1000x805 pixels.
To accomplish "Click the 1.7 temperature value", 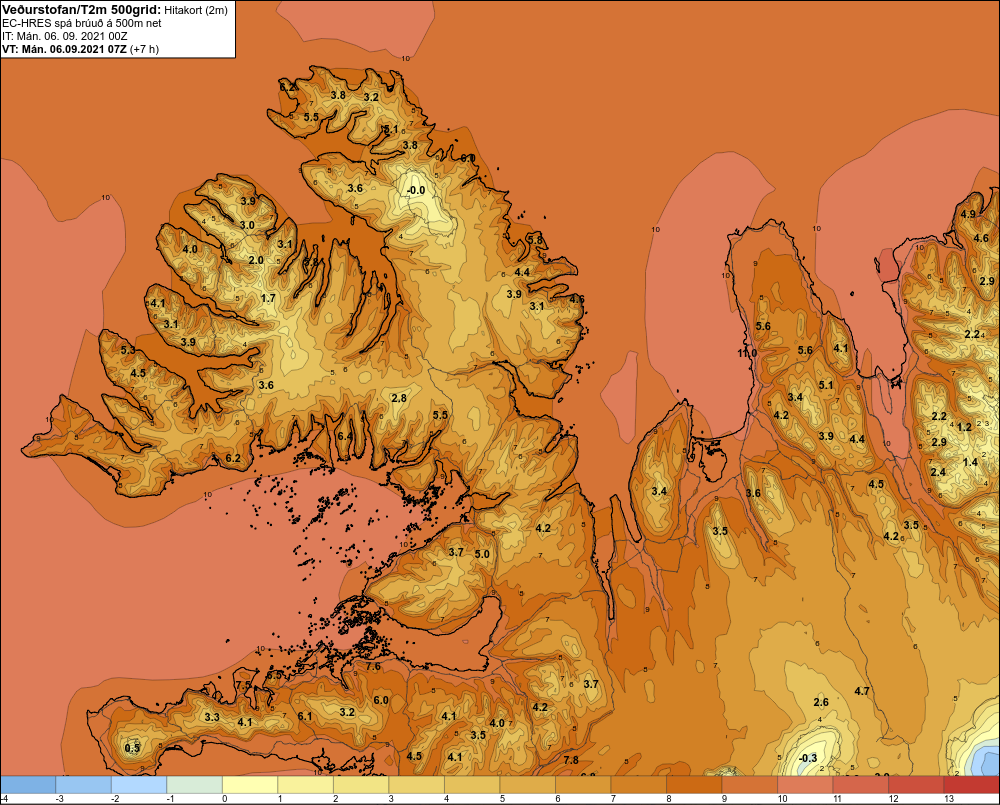I will pyautogui.click(x=268, y=298).
